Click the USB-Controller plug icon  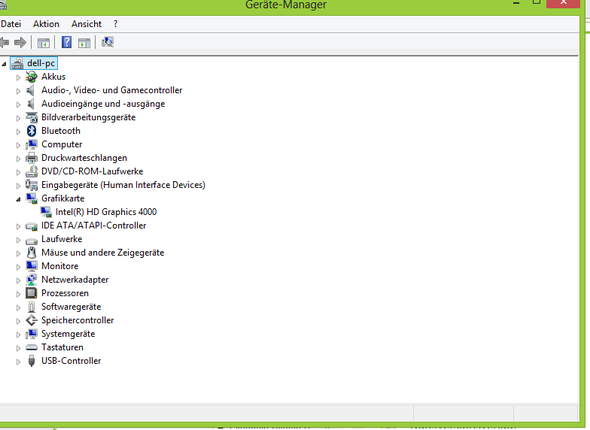tap(32, 361)
